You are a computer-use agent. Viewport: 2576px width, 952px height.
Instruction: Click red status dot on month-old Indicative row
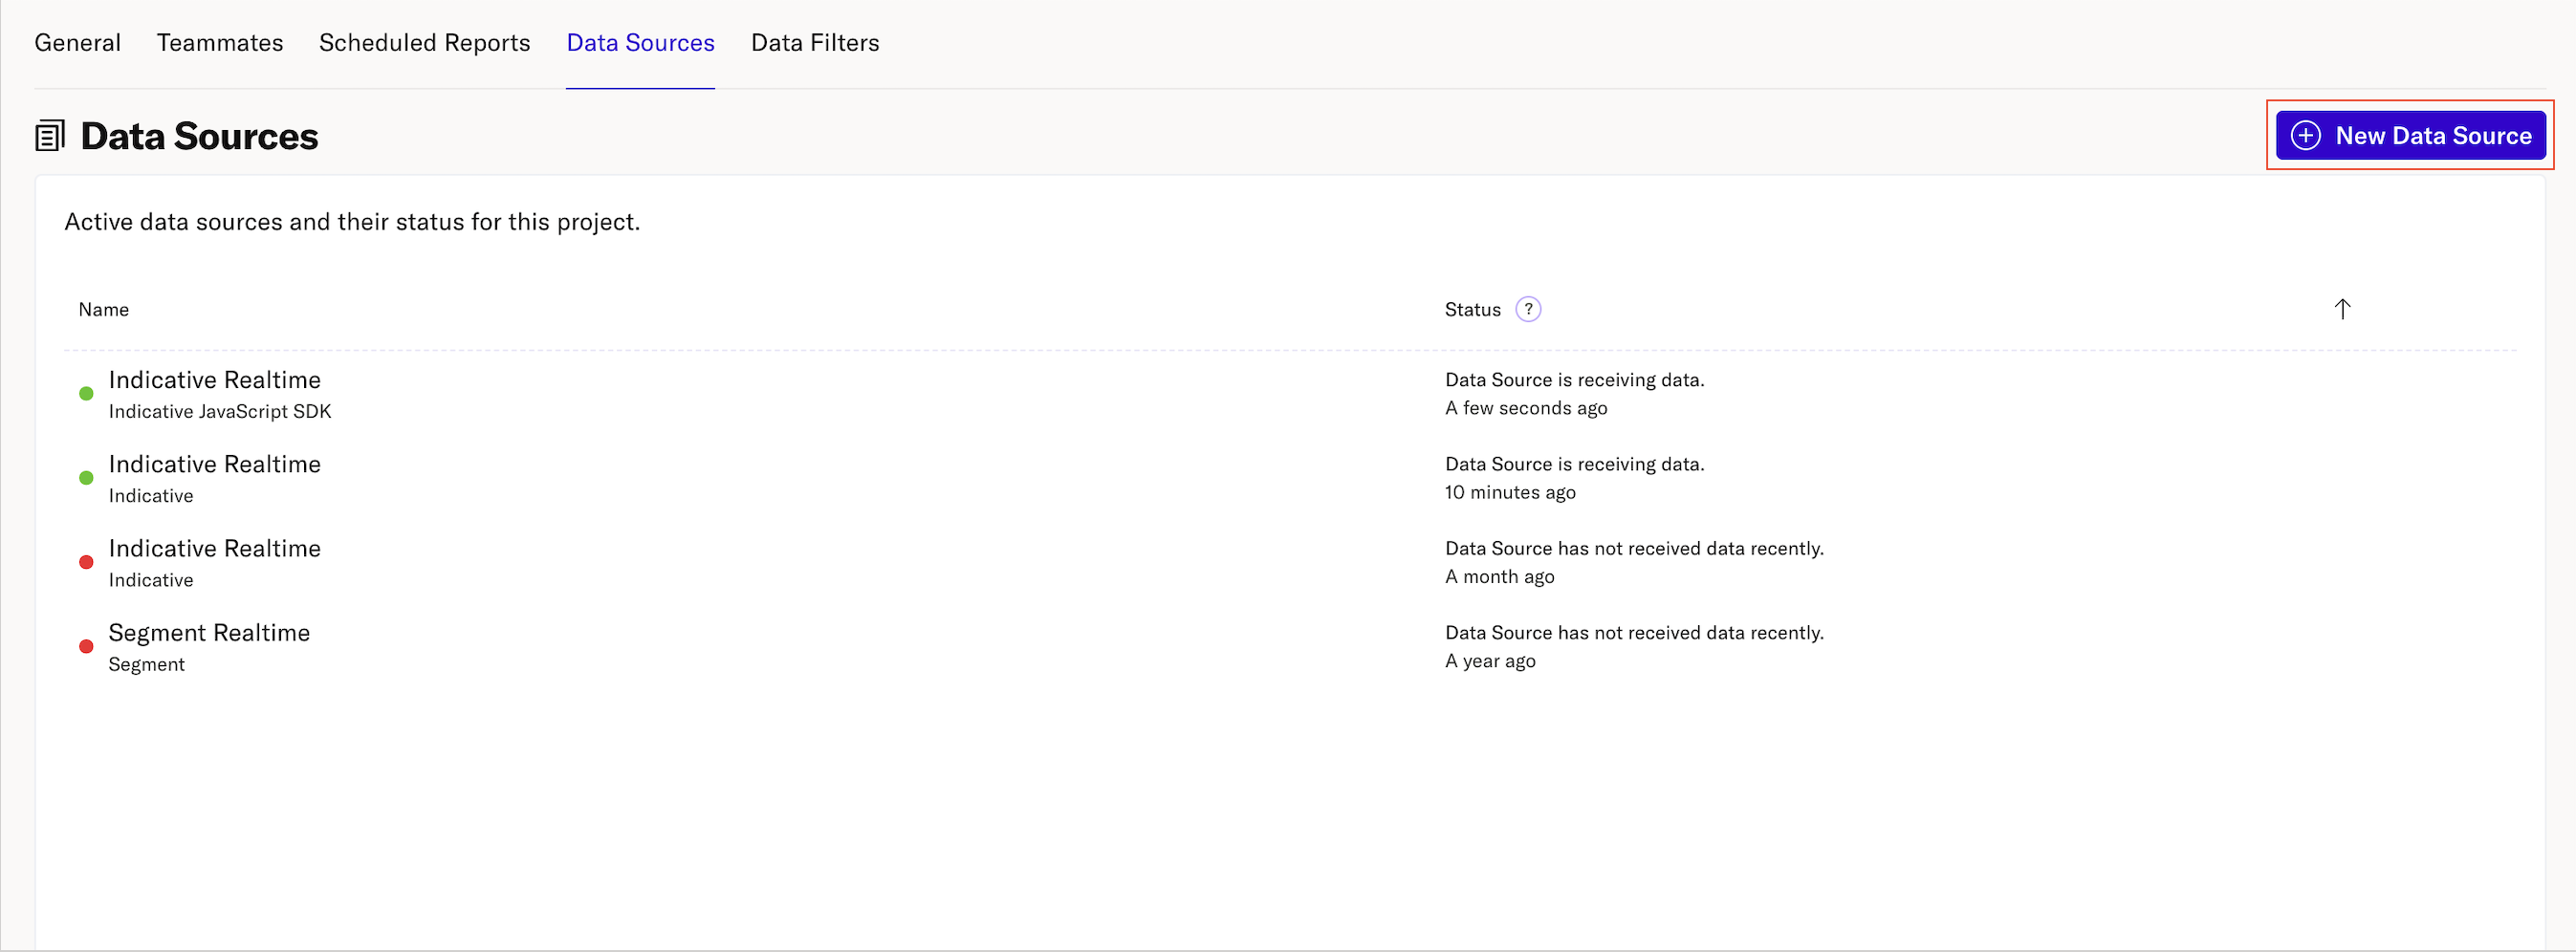coord(86,562)
